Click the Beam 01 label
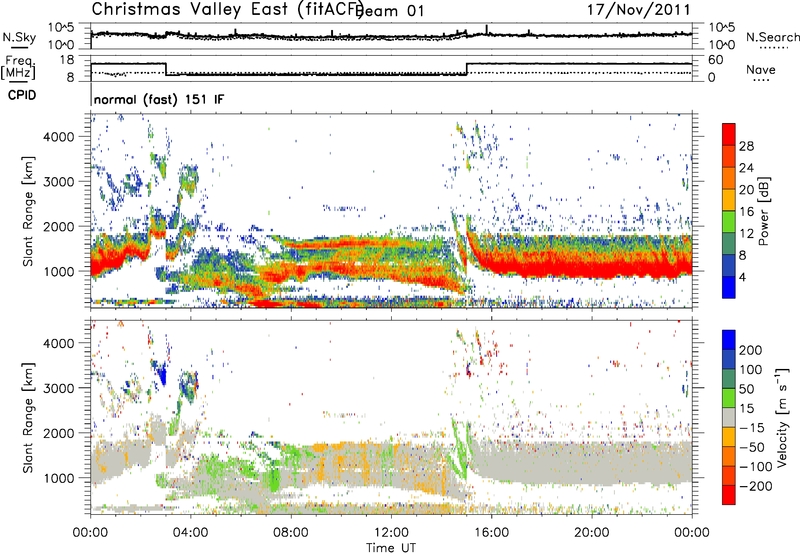Image resolution: width=800 pixels, height=554 pixels. tap(389, 11)
